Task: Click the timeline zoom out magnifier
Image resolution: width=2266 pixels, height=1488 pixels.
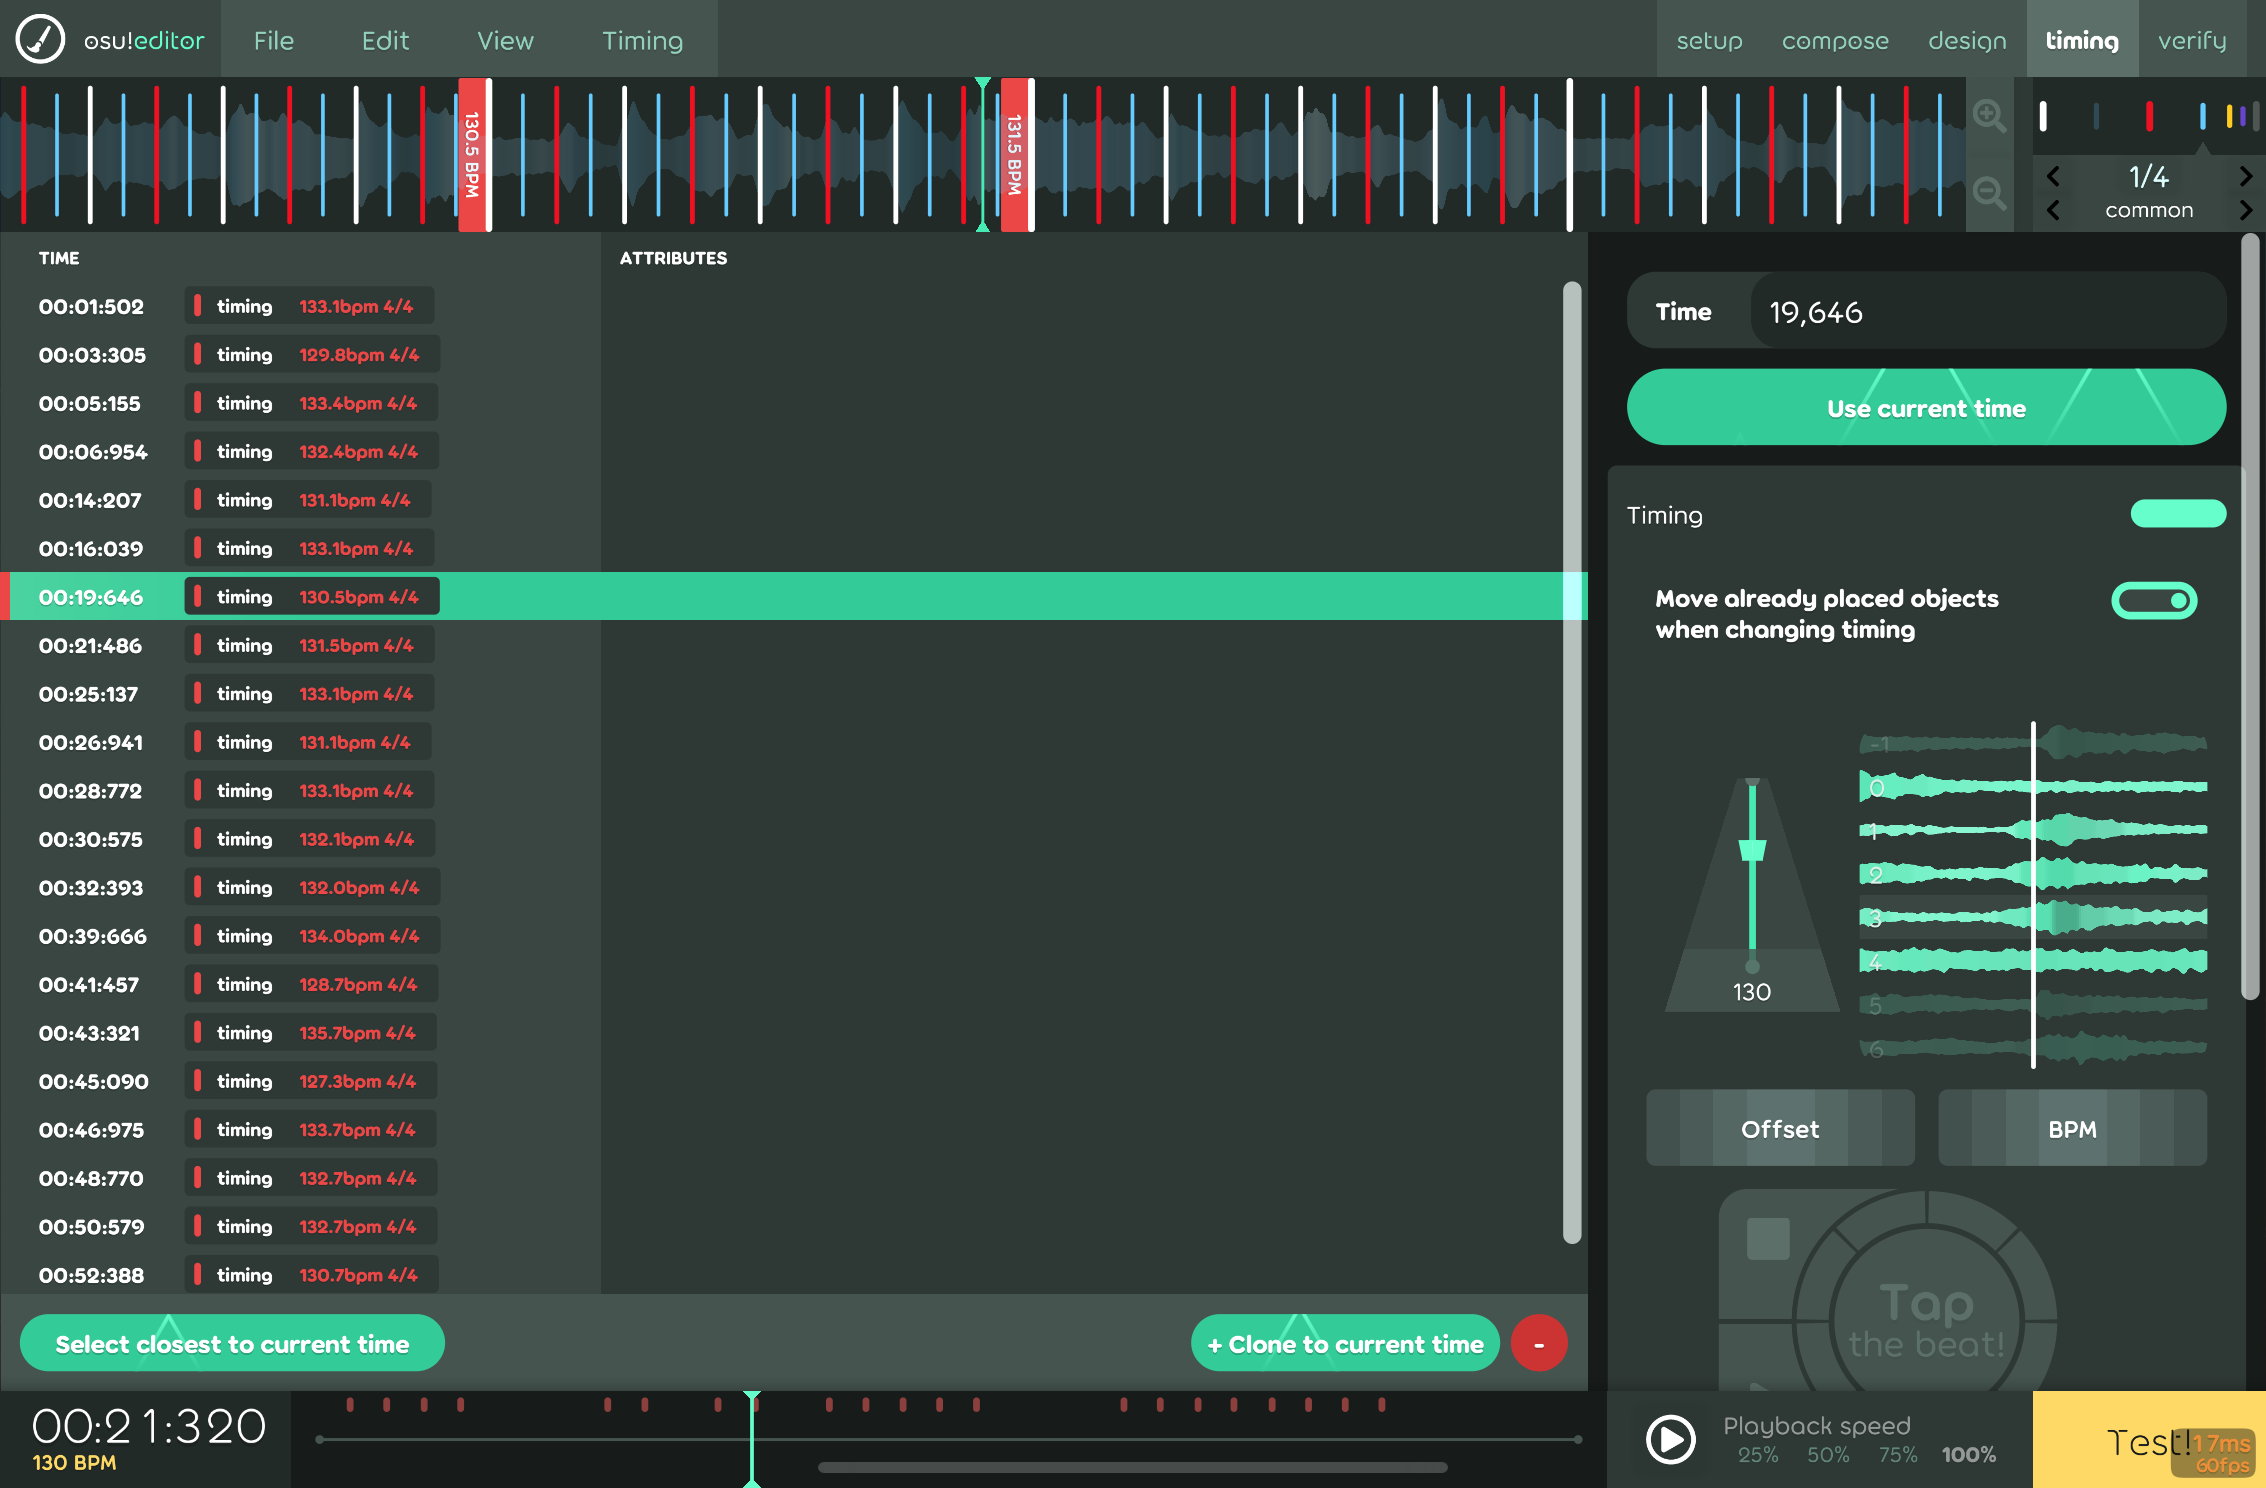Action: [x=1988, y=192]
